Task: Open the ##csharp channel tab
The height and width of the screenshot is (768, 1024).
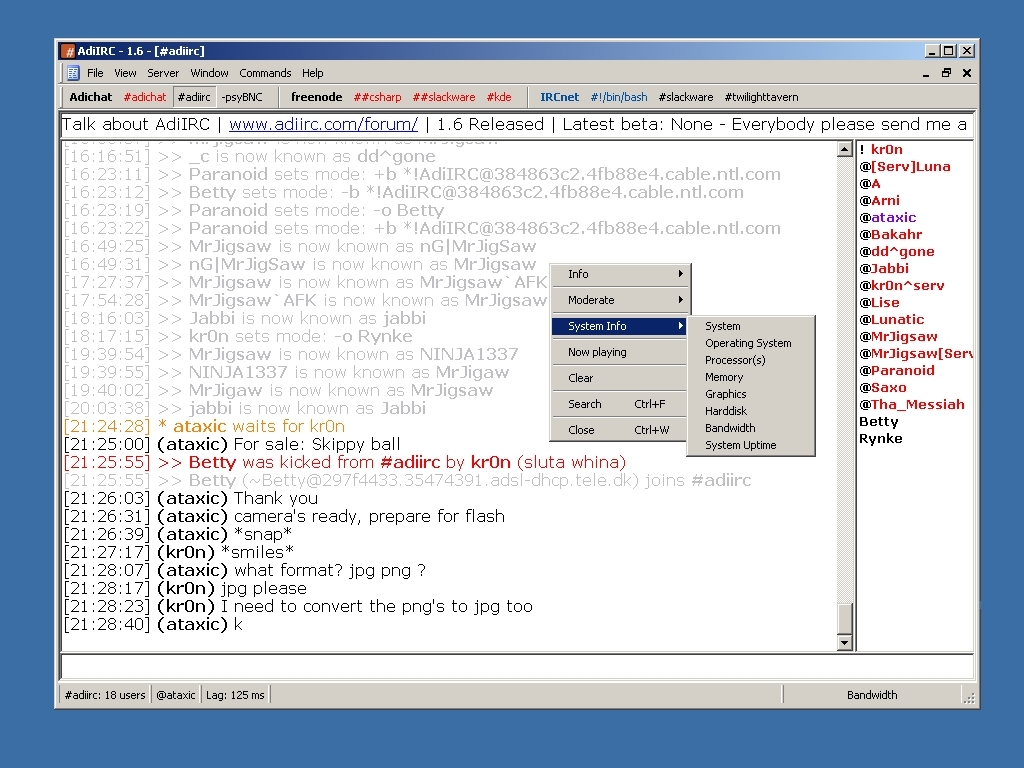Action: tap(377, 97)
